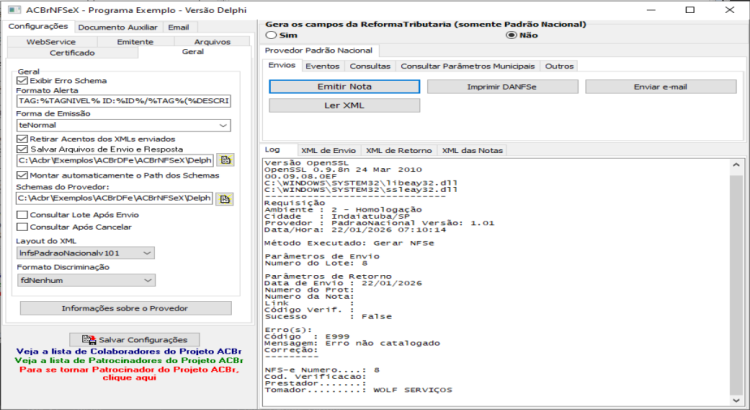Enable Consultar Após Cancelar checkbox

click(x=22, y=227)
